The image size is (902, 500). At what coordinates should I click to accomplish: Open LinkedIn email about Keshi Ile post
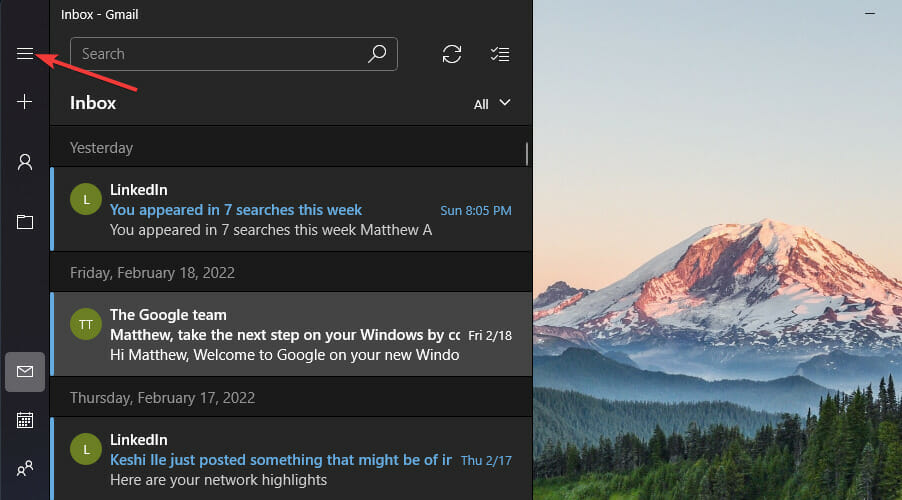(x=290, y=460)
